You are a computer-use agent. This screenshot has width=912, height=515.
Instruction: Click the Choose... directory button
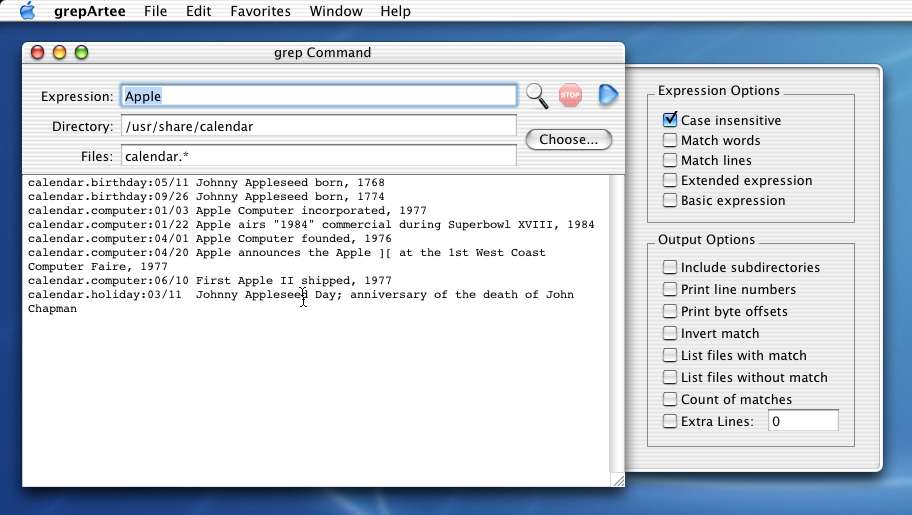(568, 140)
